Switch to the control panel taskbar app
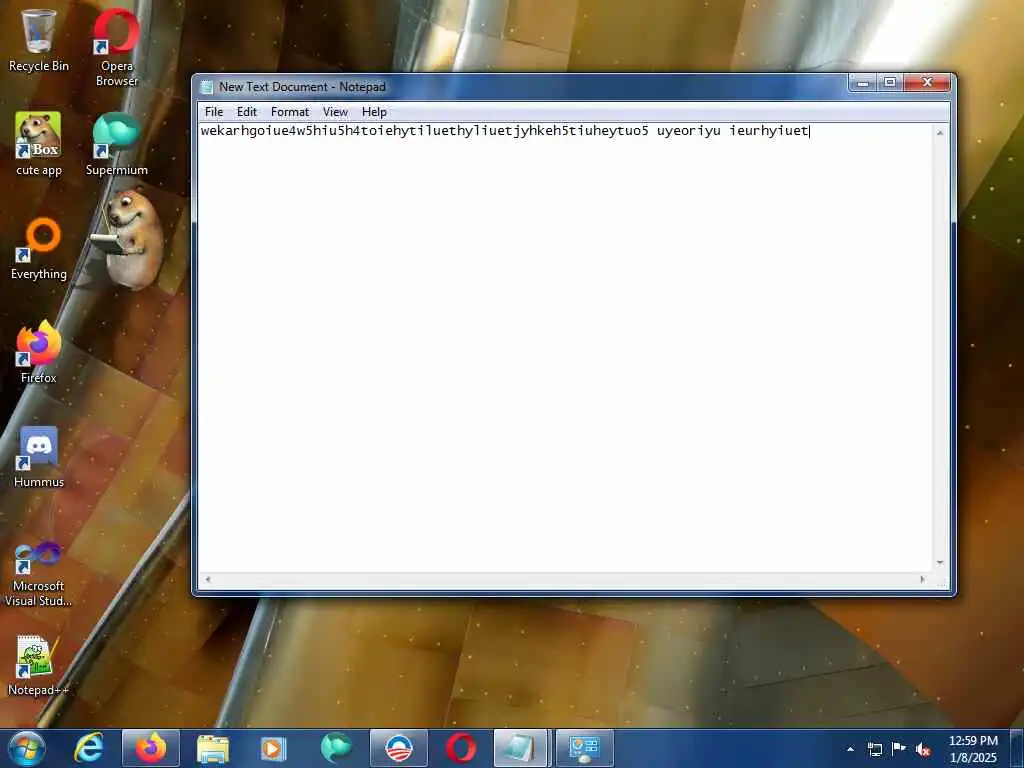This screenshot has height=768, width=1024. pyautogui.click(x=584, y=748)
